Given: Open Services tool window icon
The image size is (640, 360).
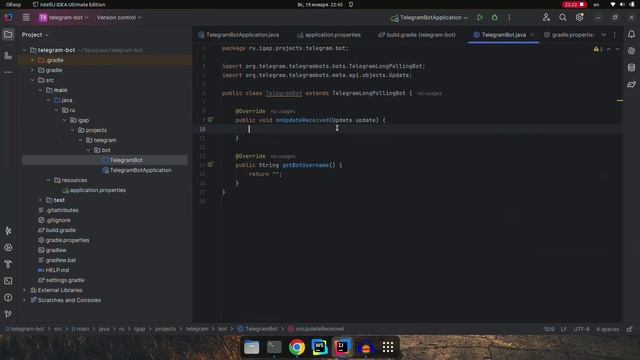Looking at the screenshot, I should (8, 247).
